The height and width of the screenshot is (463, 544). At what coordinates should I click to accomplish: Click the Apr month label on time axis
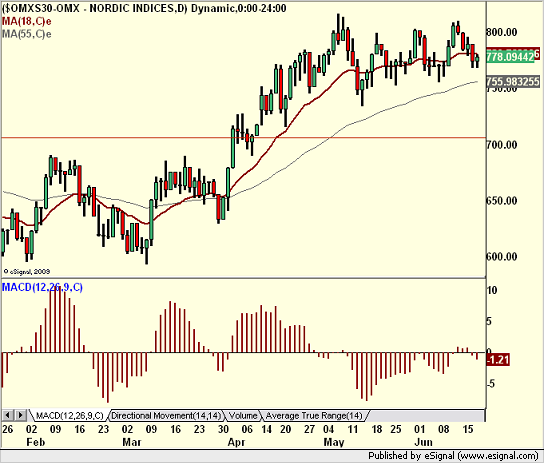click(x=237, y=443)
